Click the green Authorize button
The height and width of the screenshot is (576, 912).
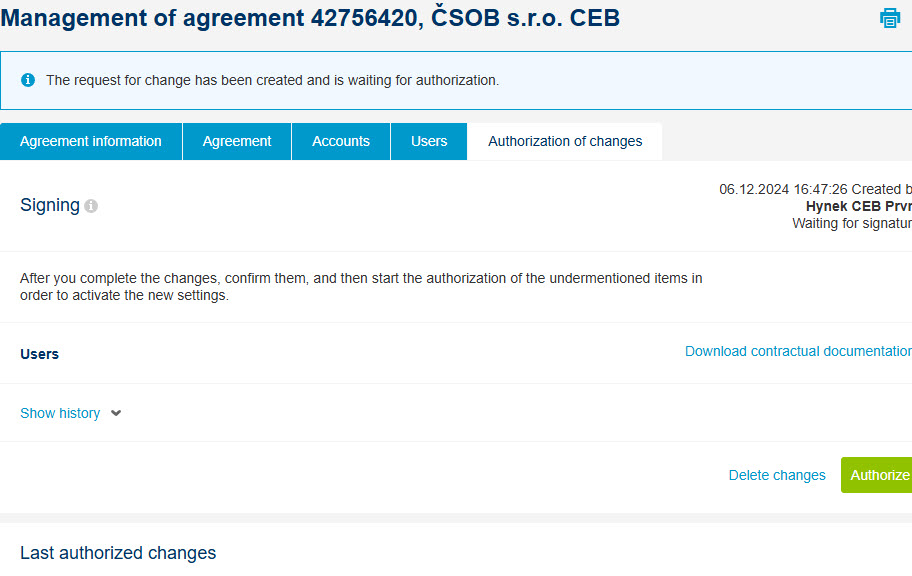pos(877,475)
